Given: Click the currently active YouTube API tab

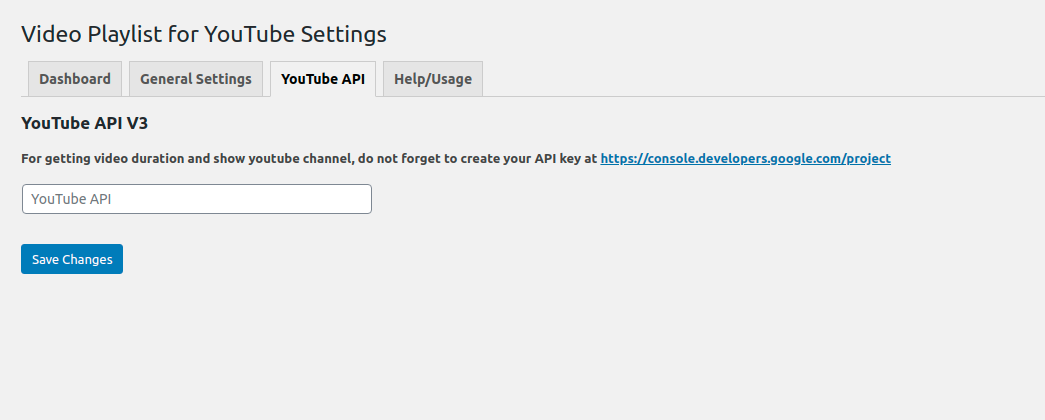Looking at the screenshot, I should coord(323,79).
